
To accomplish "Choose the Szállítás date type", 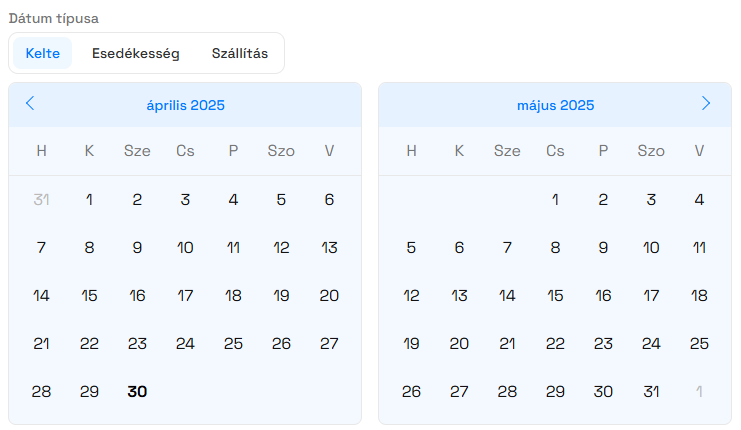I will 240,53.
